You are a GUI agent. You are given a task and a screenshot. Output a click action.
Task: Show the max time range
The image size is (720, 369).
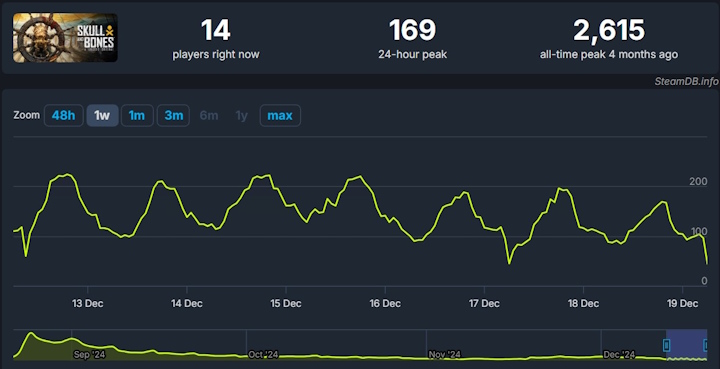coord(280,115)
